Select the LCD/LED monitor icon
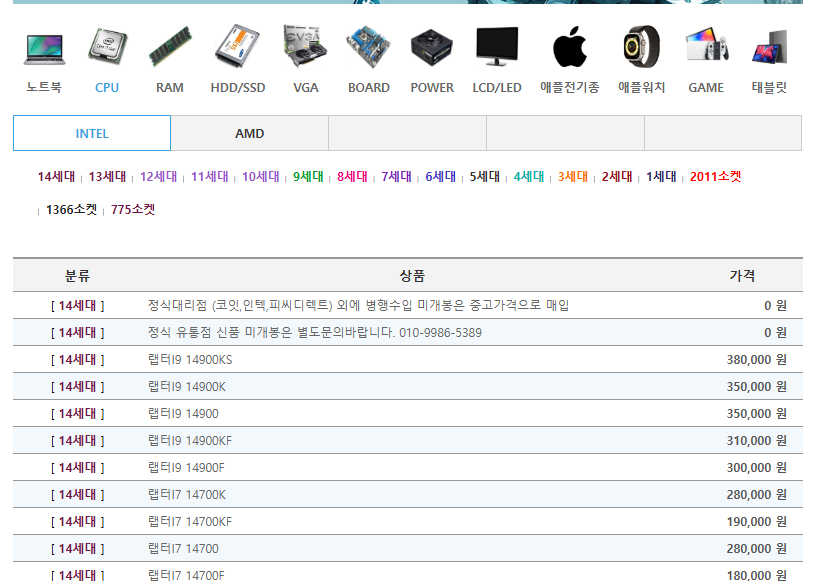This screenshot has height=581, width=814. tap(497, 46)
